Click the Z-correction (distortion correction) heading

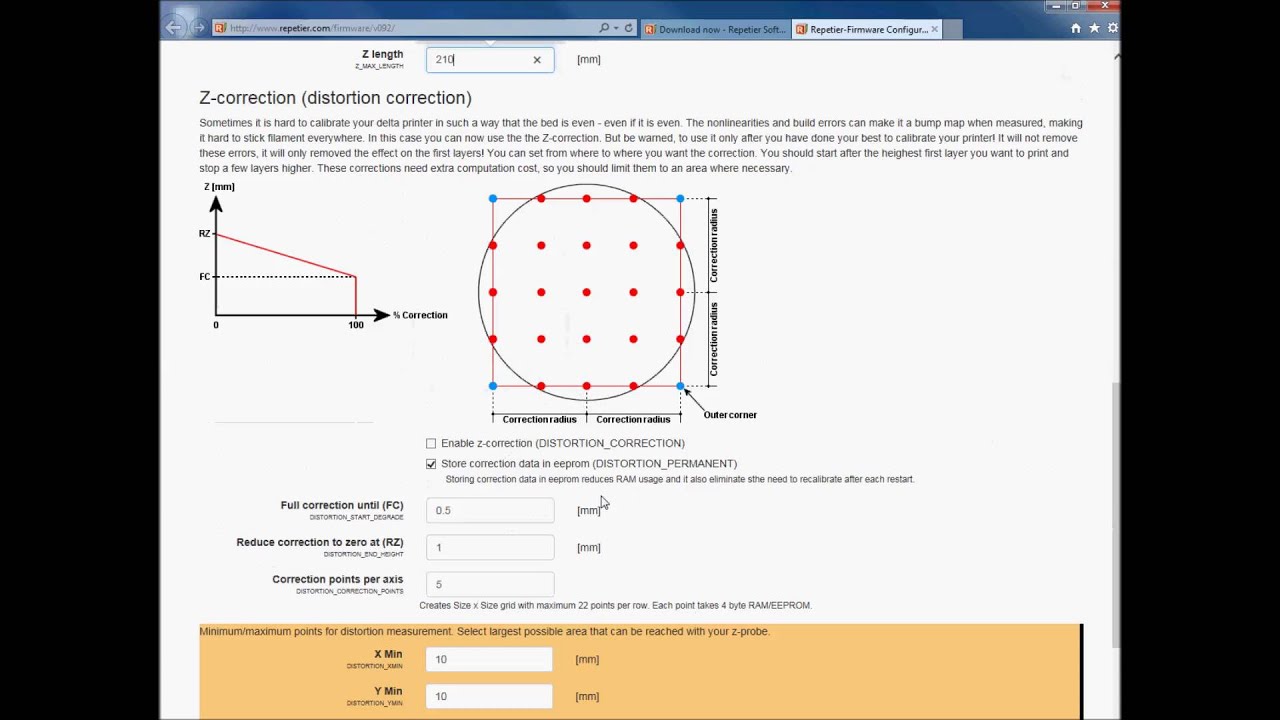pyautogui.click(x=335, y=97)
